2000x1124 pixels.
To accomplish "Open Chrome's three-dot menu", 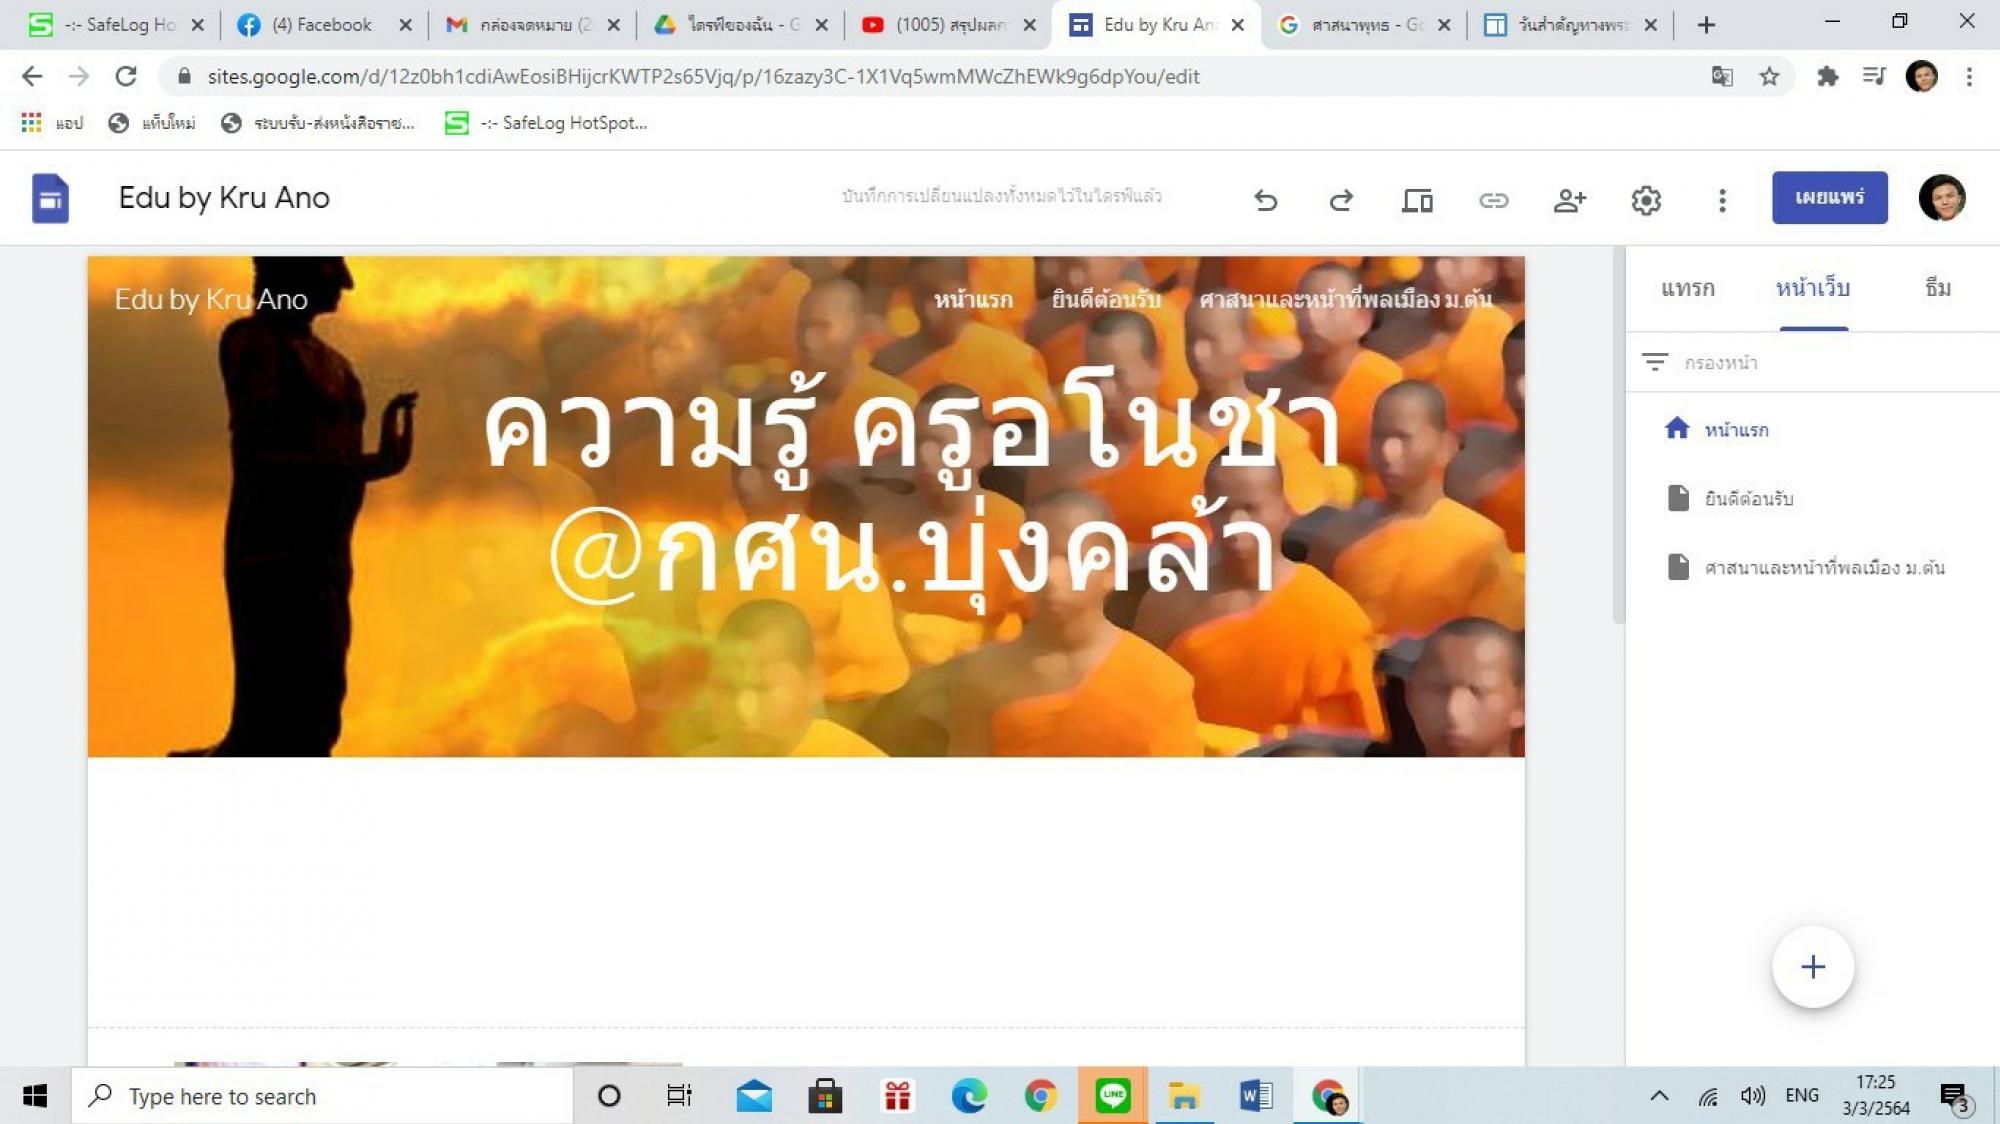I will 1968,76.
